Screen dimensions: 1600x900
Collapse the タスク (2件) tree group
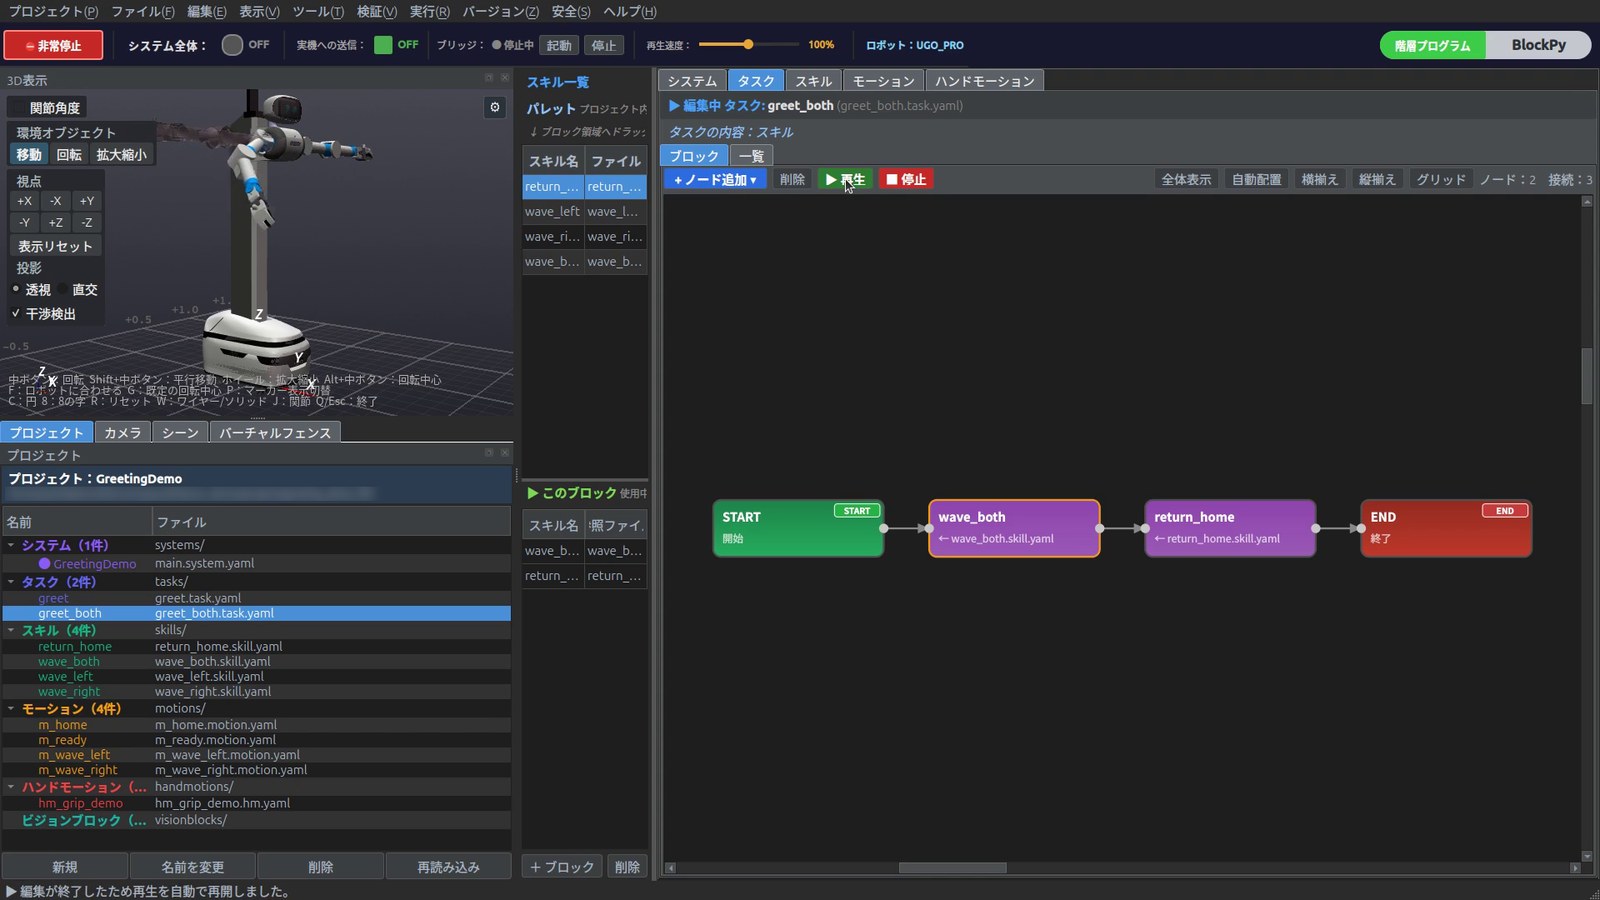click(x=11, y=582)
